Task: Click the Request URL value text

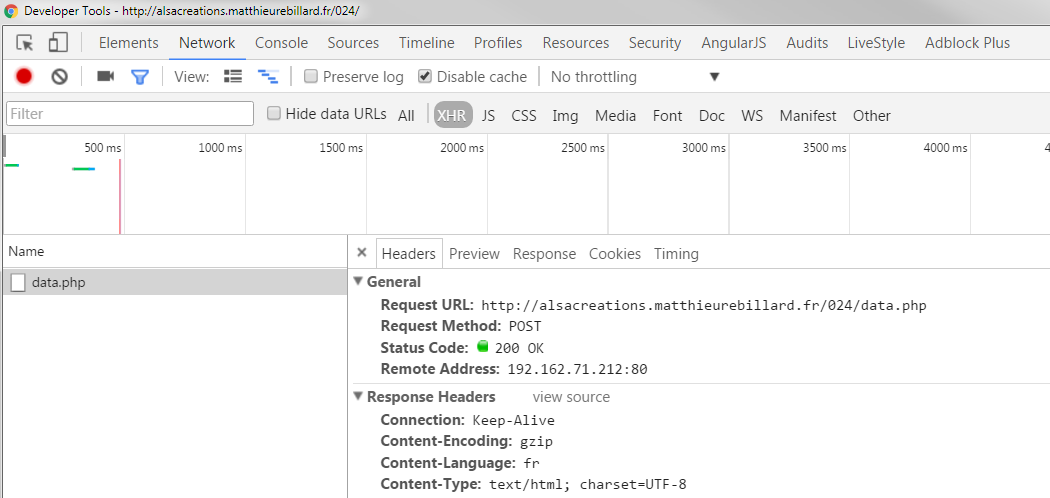Action: point(704,306)
